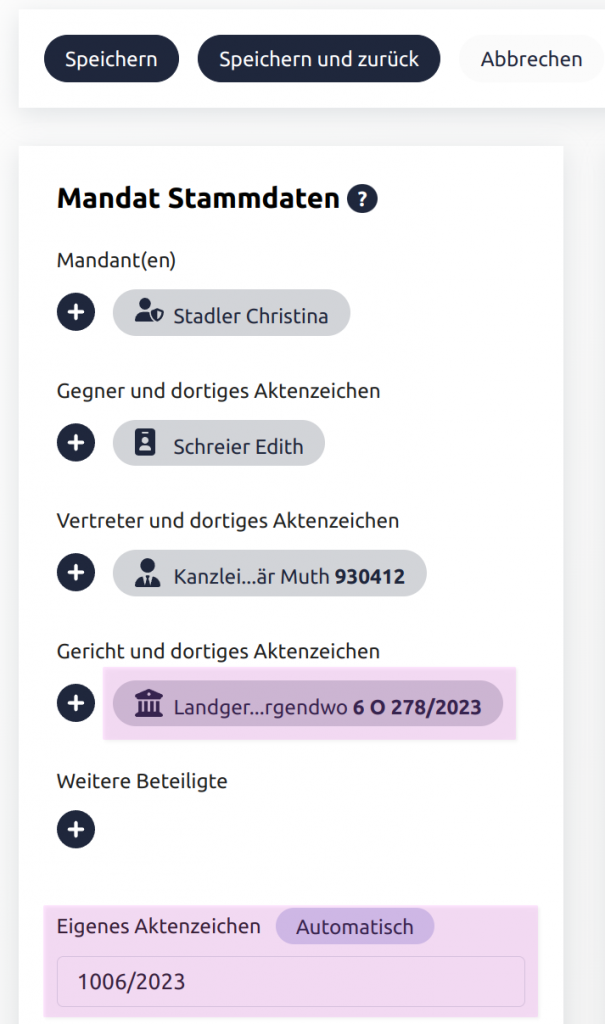Add Weitere Beteiligte with plus icon
This screenshot has height=1024, width=605.
[76, 829]
